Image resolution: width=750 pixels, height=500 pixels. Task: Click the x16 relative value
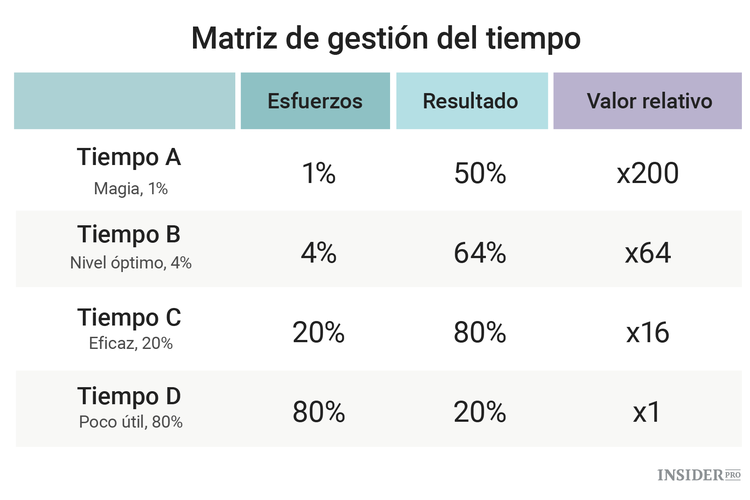(x=648, y=332)
